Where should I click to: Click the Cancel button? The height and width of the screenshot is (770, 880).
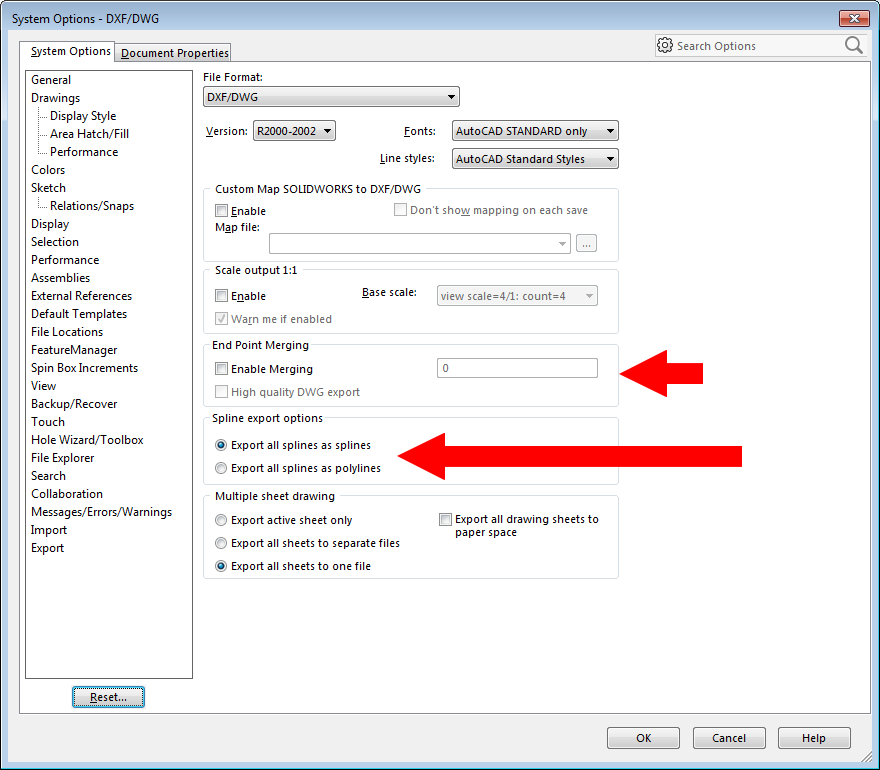pyautogui.click(x=729, y=738)
